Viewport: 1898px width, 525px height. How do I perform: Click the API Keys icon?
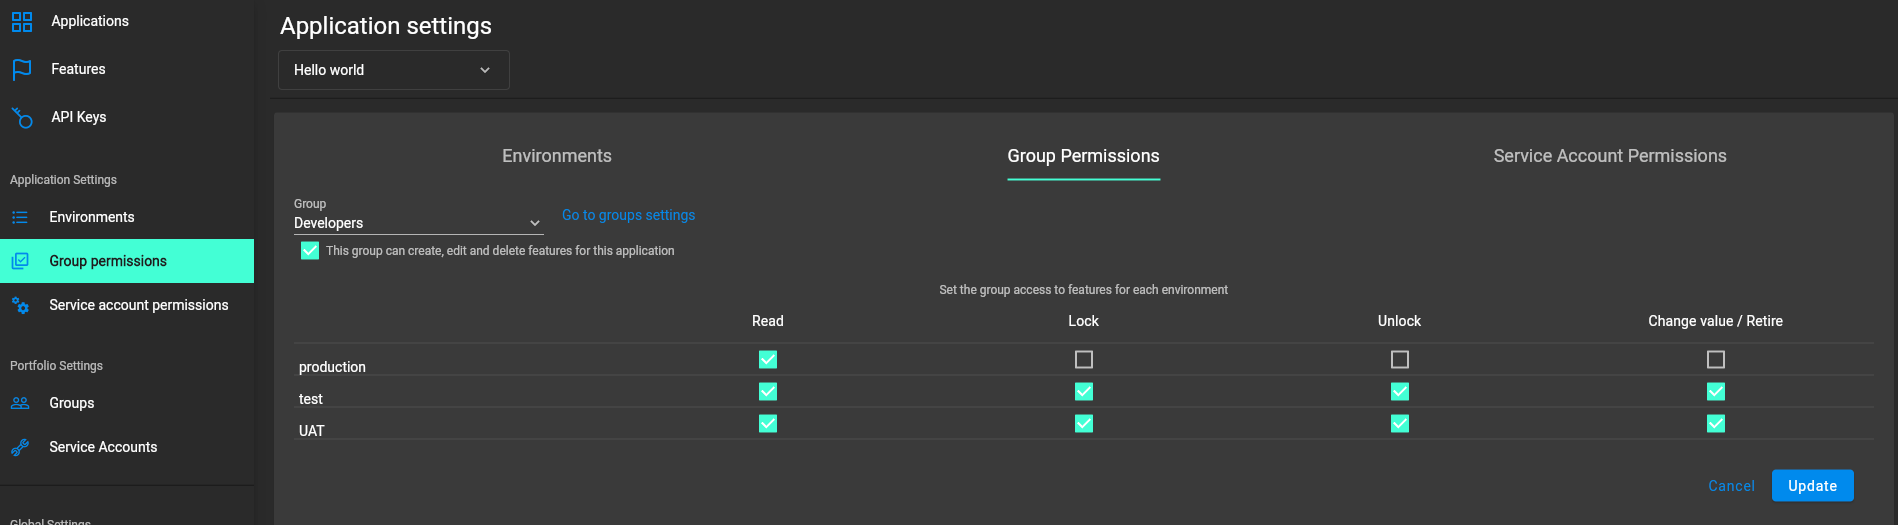tap(22, 117)
